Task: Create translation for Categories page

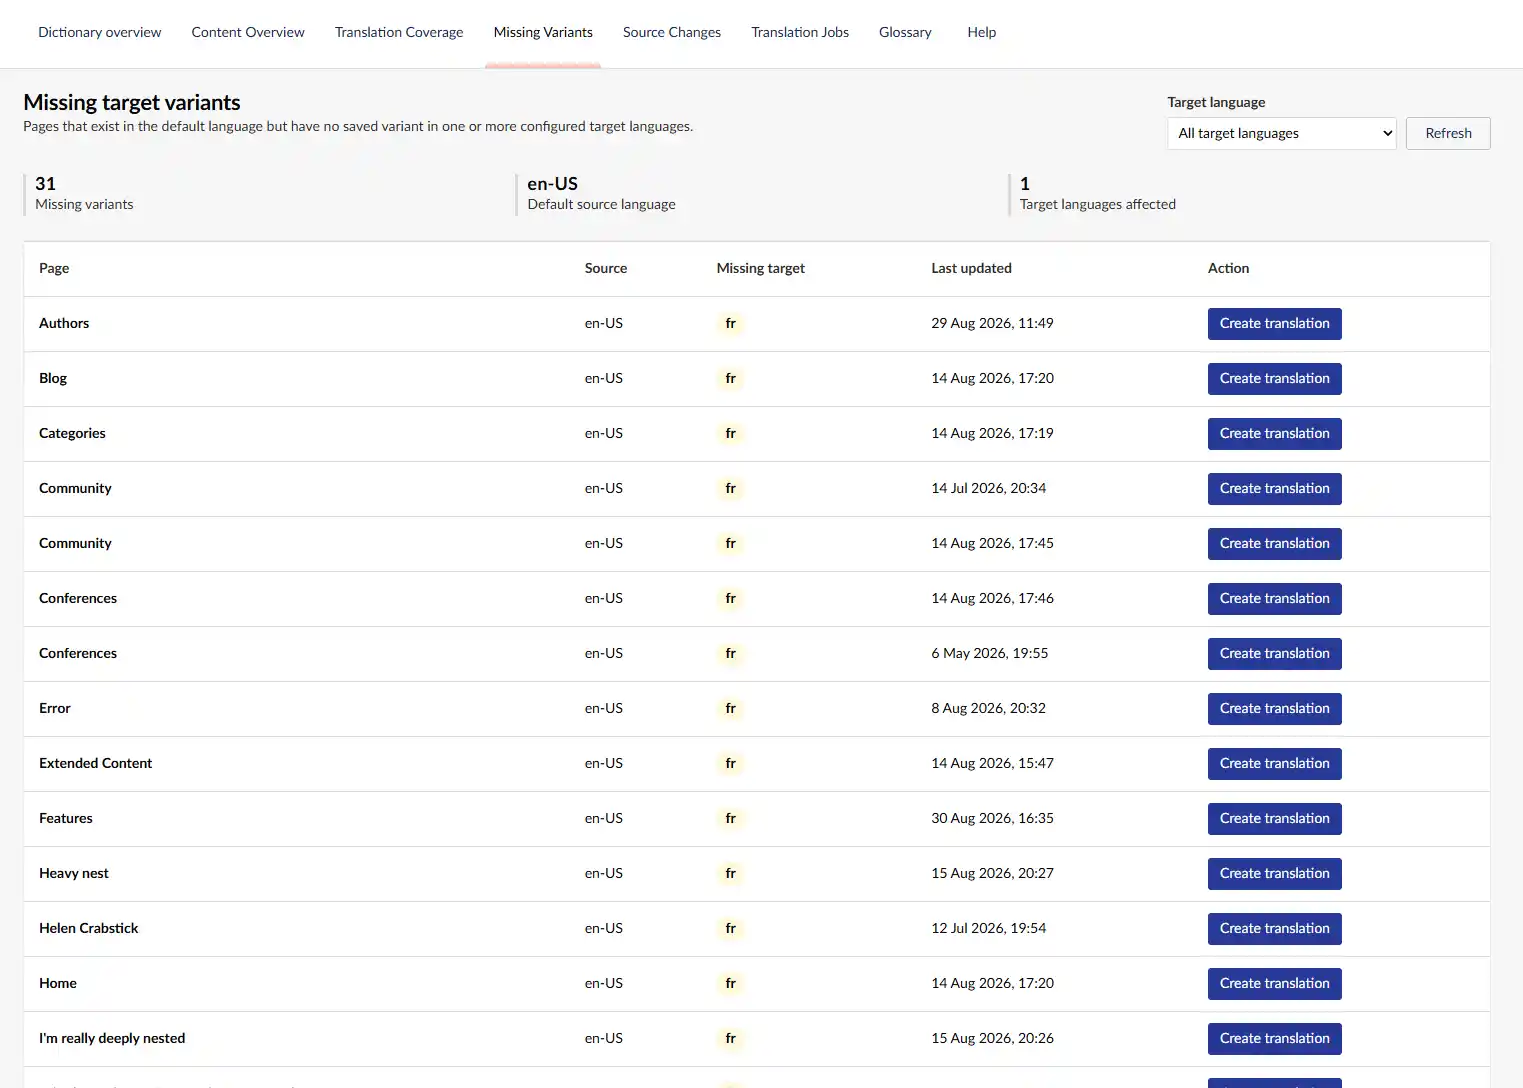Action: [1275, 434]
